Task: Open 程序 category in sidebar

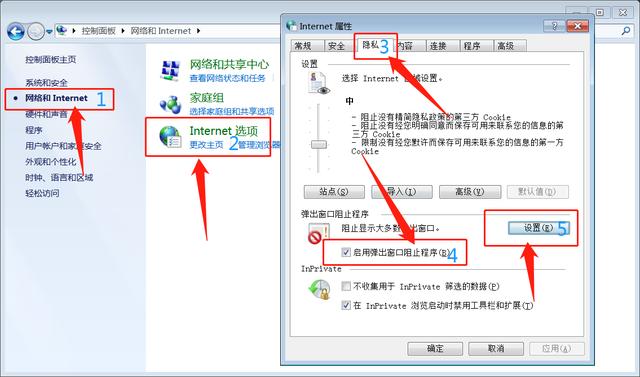Action: [x=34, y=130]
